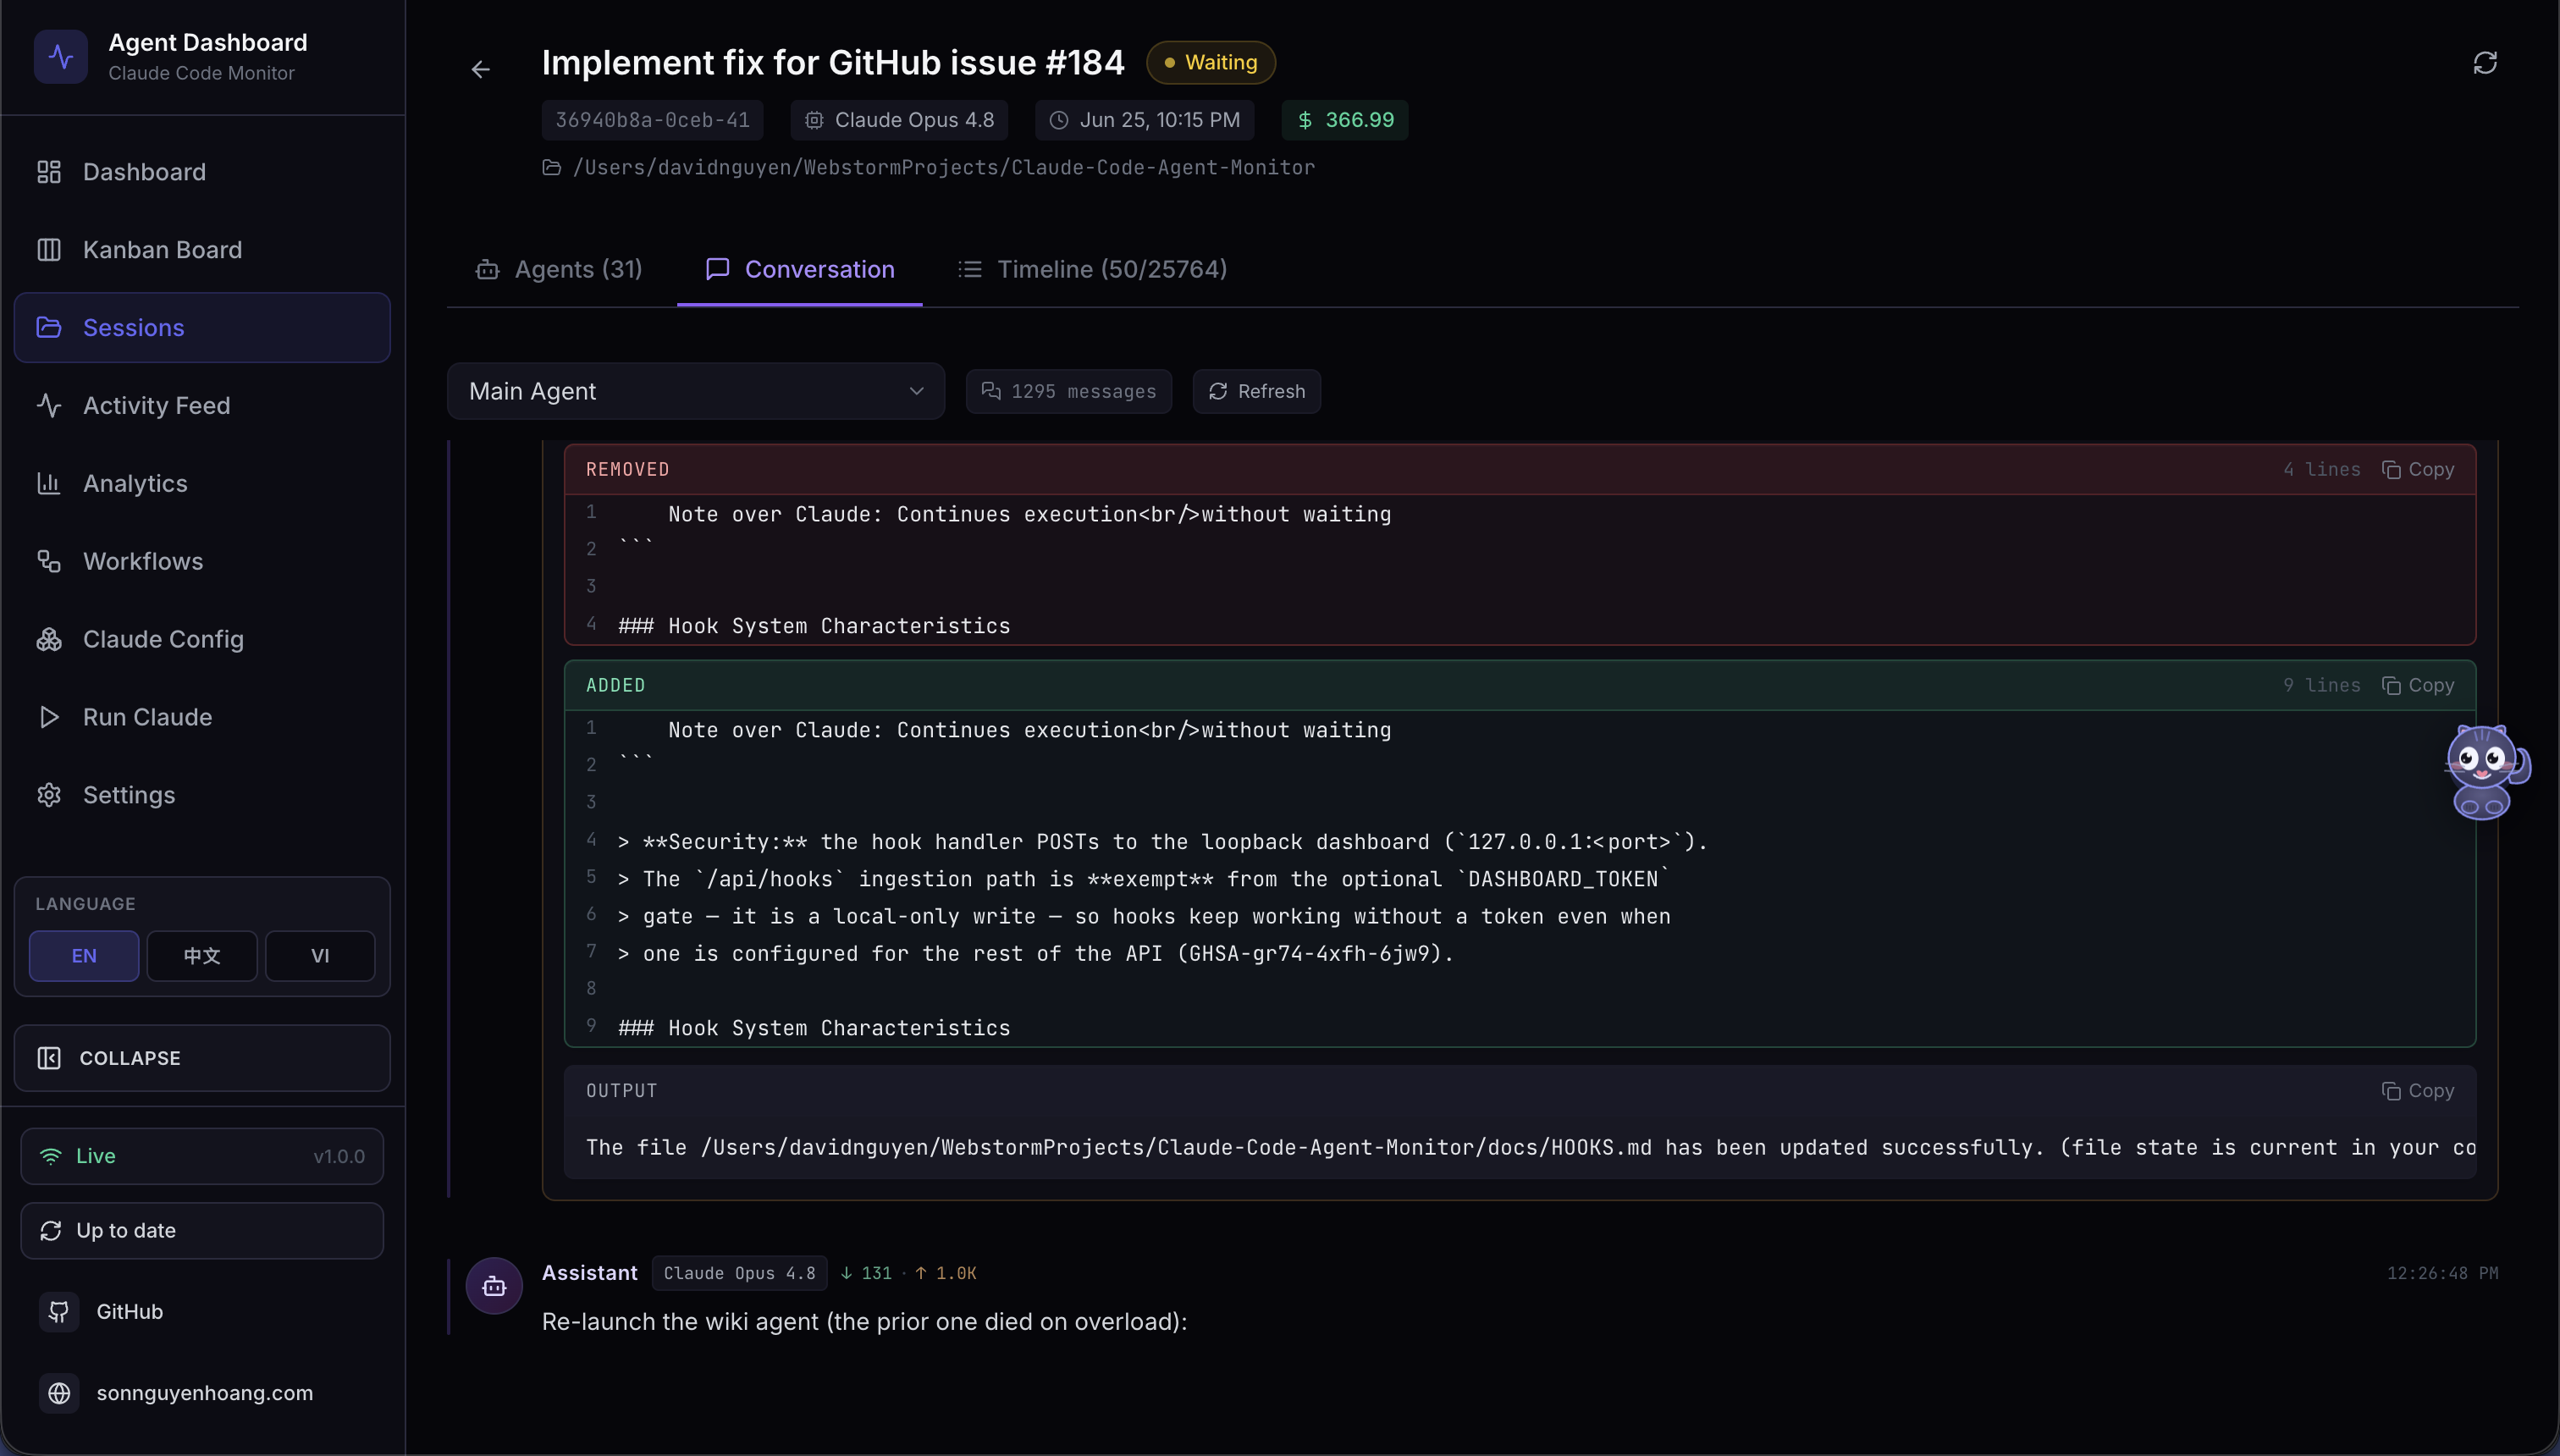Click the cat mascot floating widget
2560x1456 pixels.
pyautogui.click(x=2486, y=771)
